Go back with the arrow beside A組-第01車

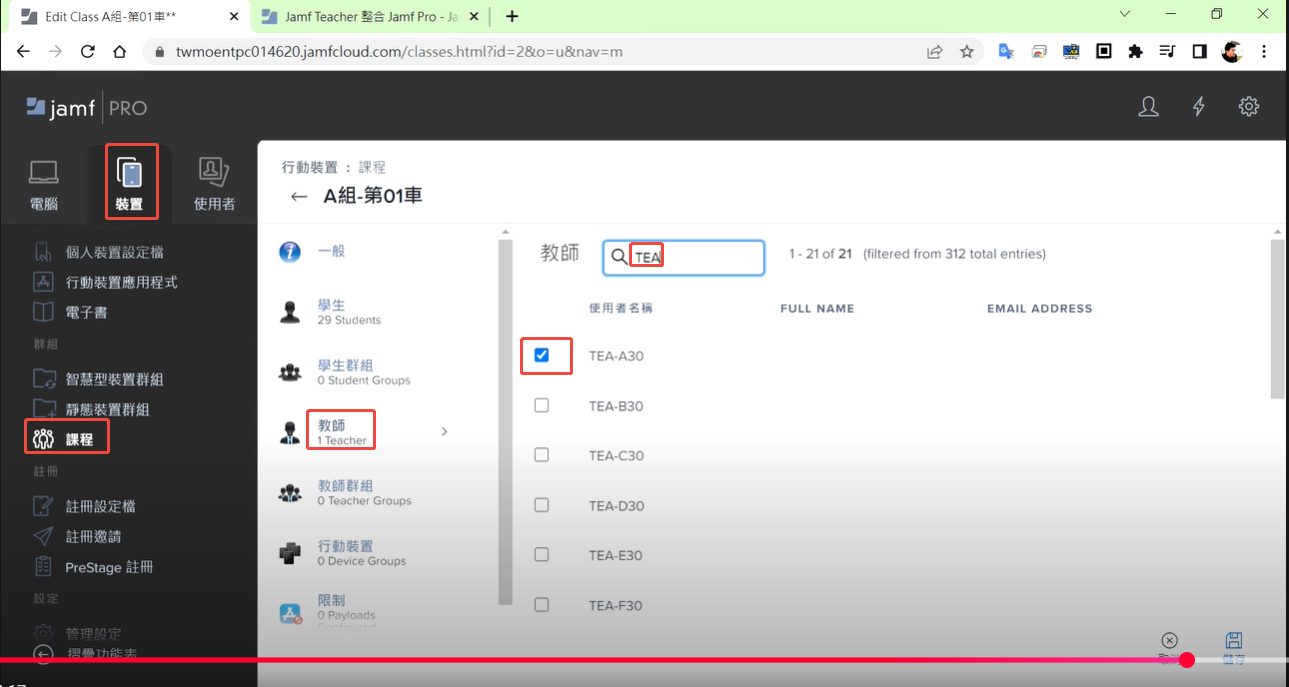coord(298,196)
